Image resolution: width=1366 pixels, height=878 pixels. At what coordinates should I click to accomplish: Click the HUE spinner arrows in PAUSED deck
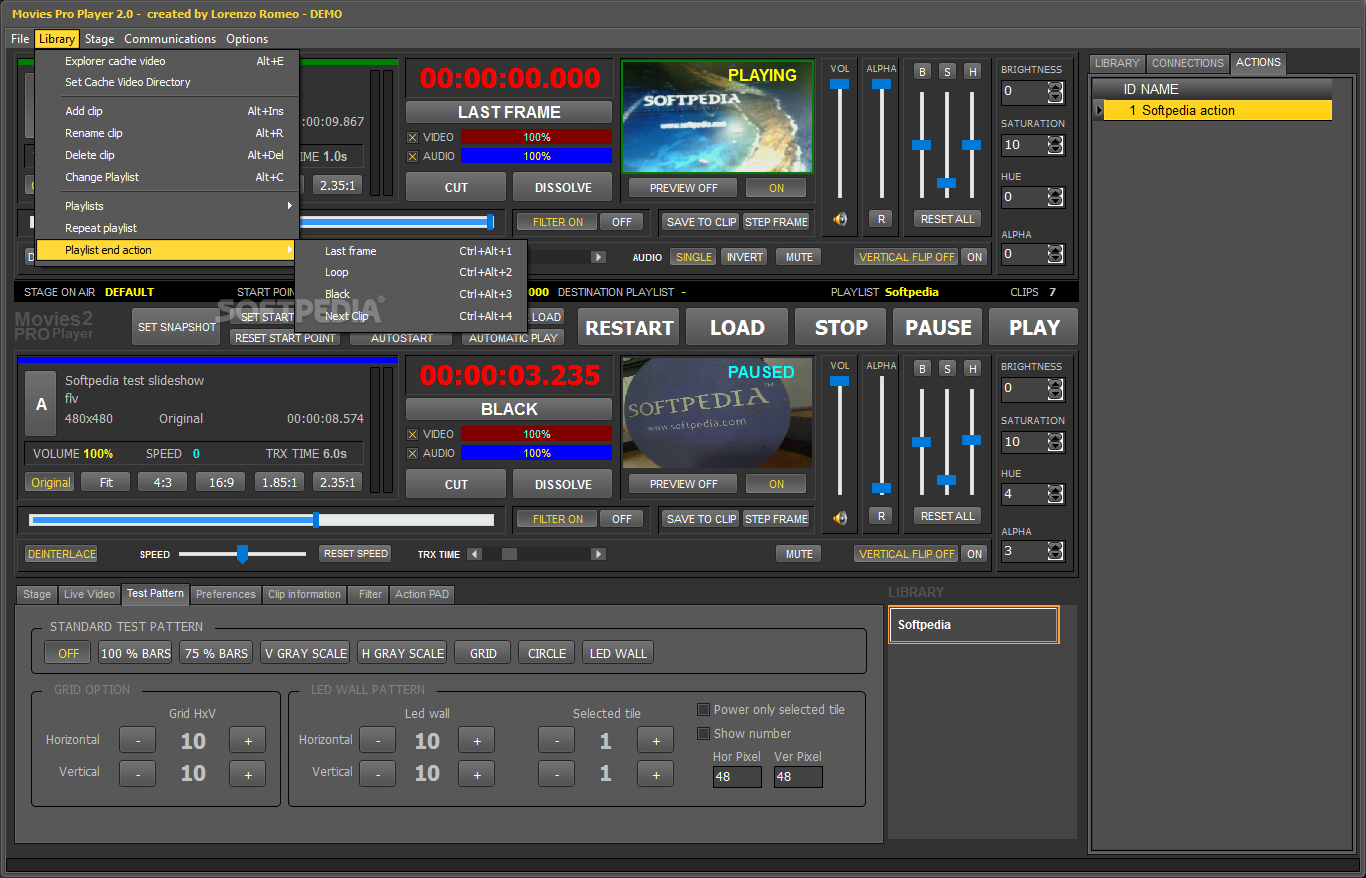pyautogui.click(x=1055, y=494)
